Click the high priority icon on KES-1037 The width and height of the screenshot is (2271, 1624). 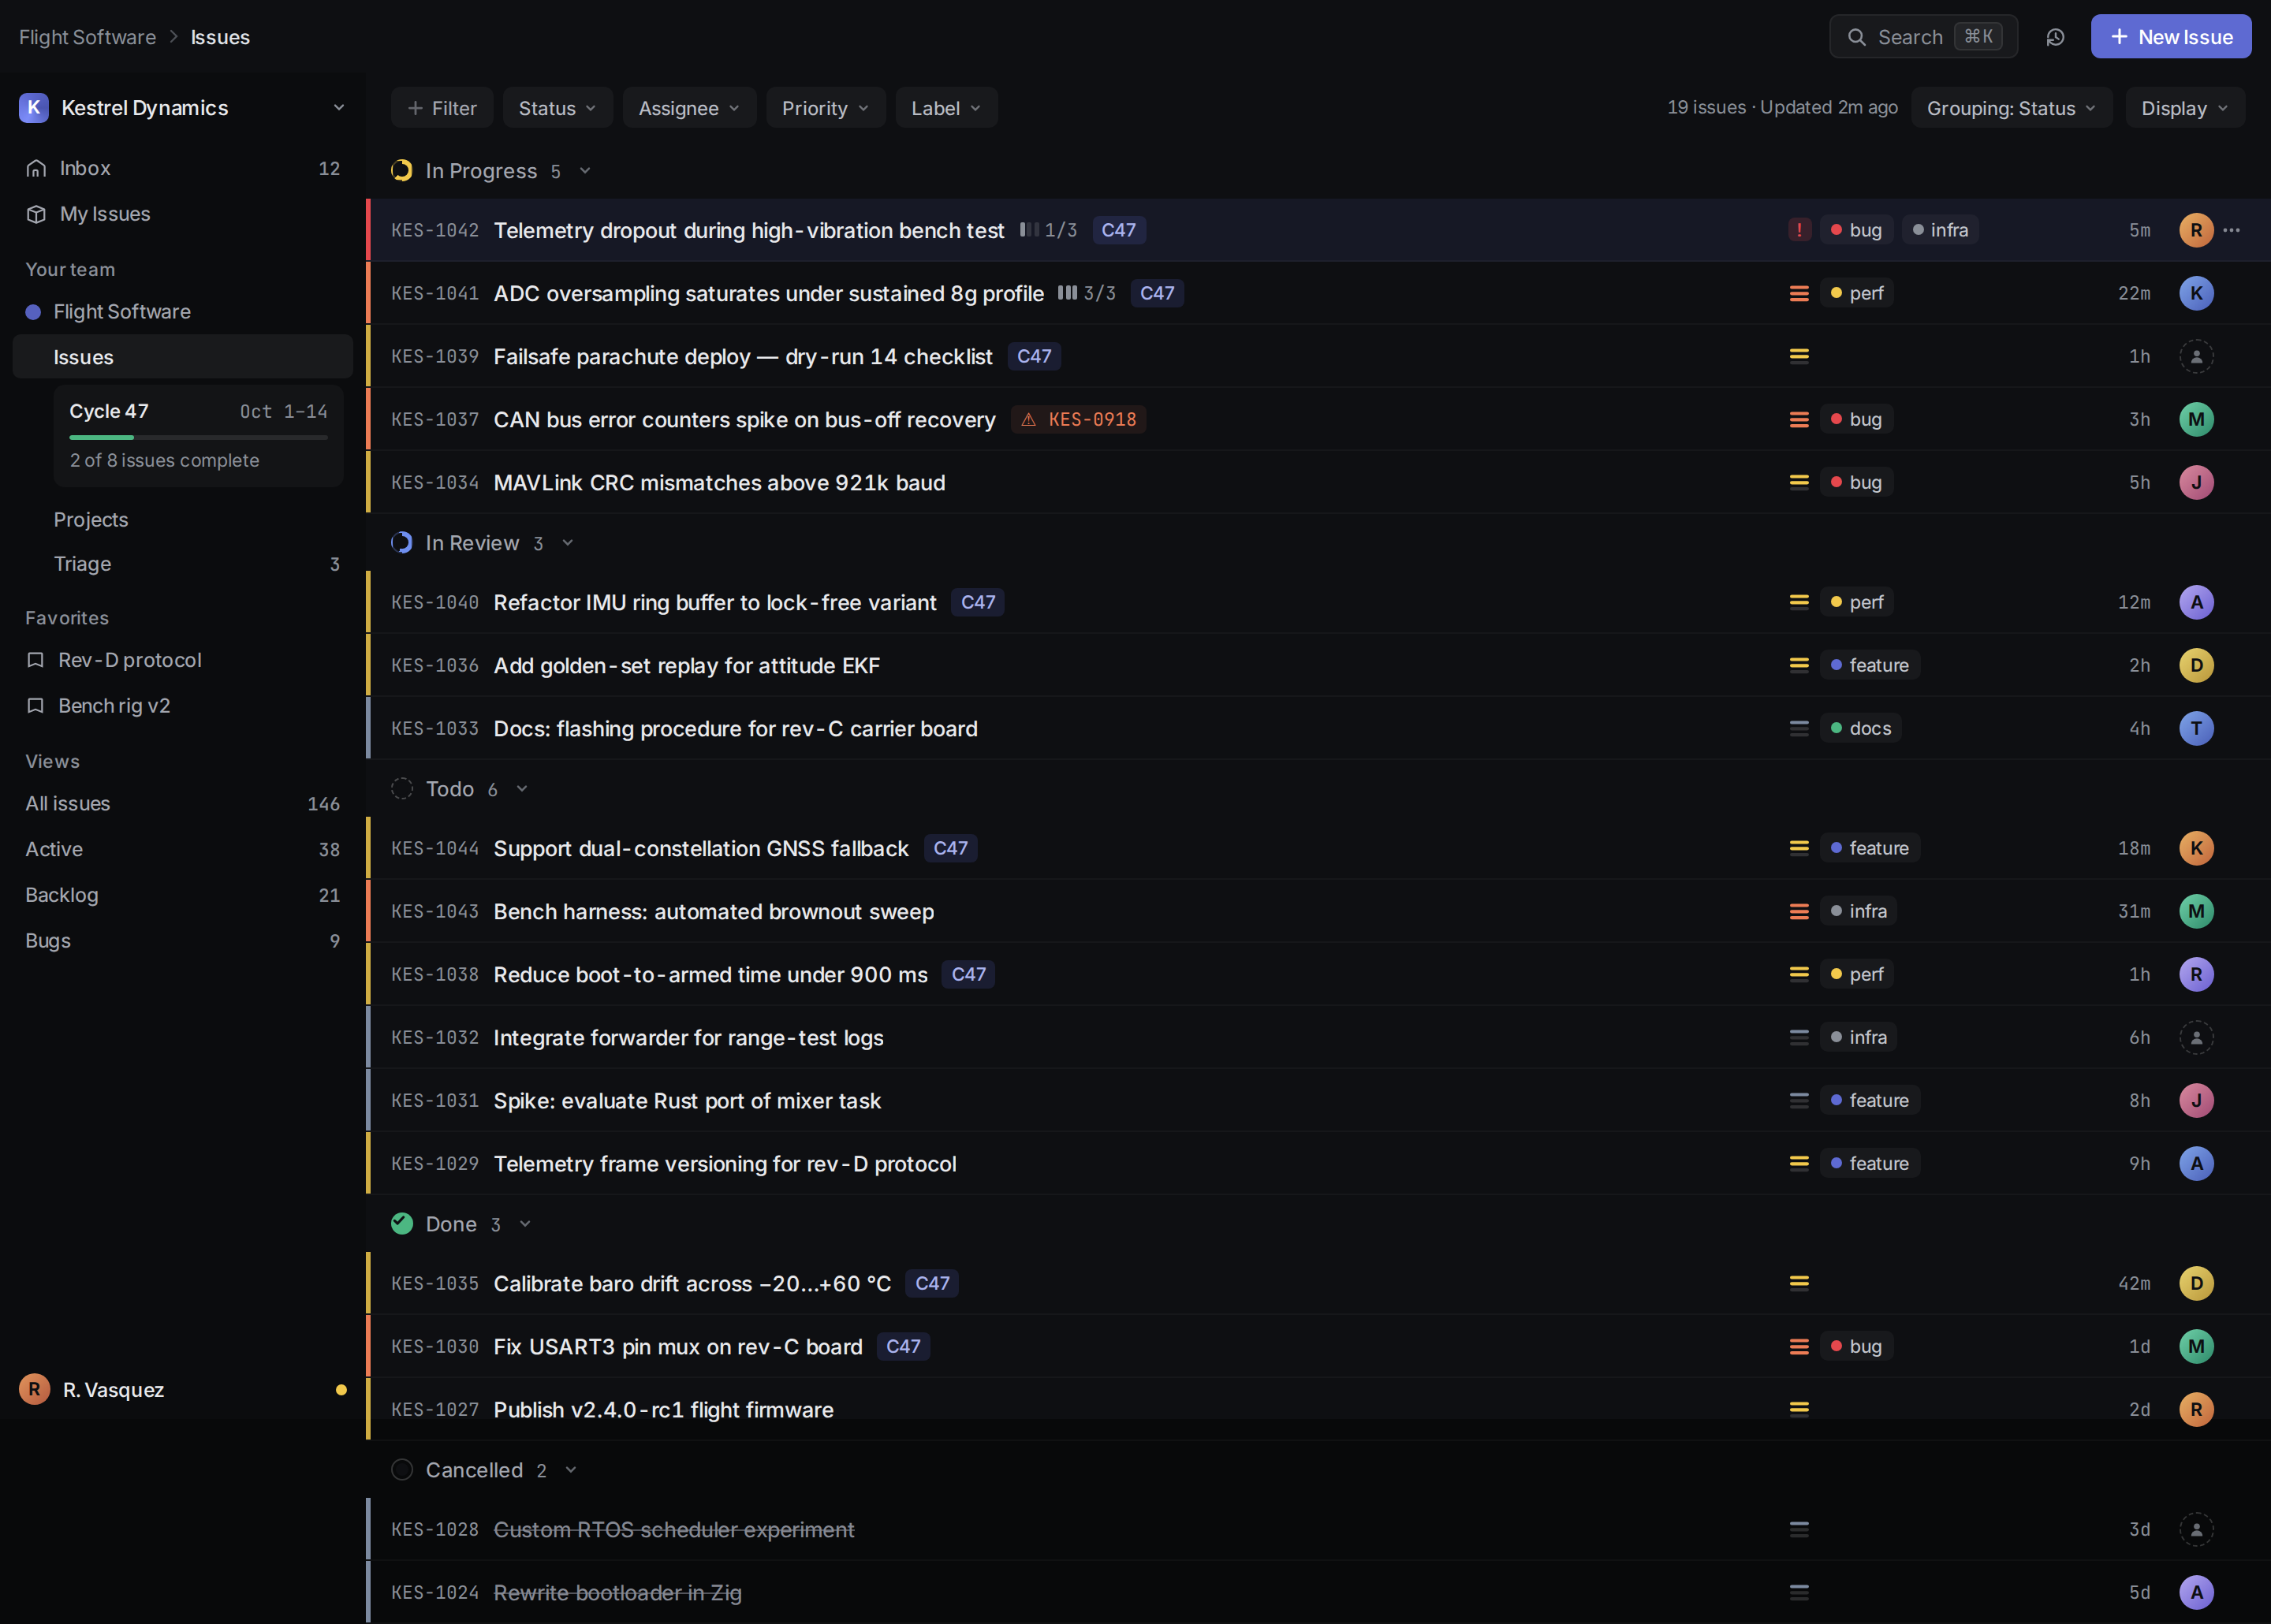point(1799,419)
